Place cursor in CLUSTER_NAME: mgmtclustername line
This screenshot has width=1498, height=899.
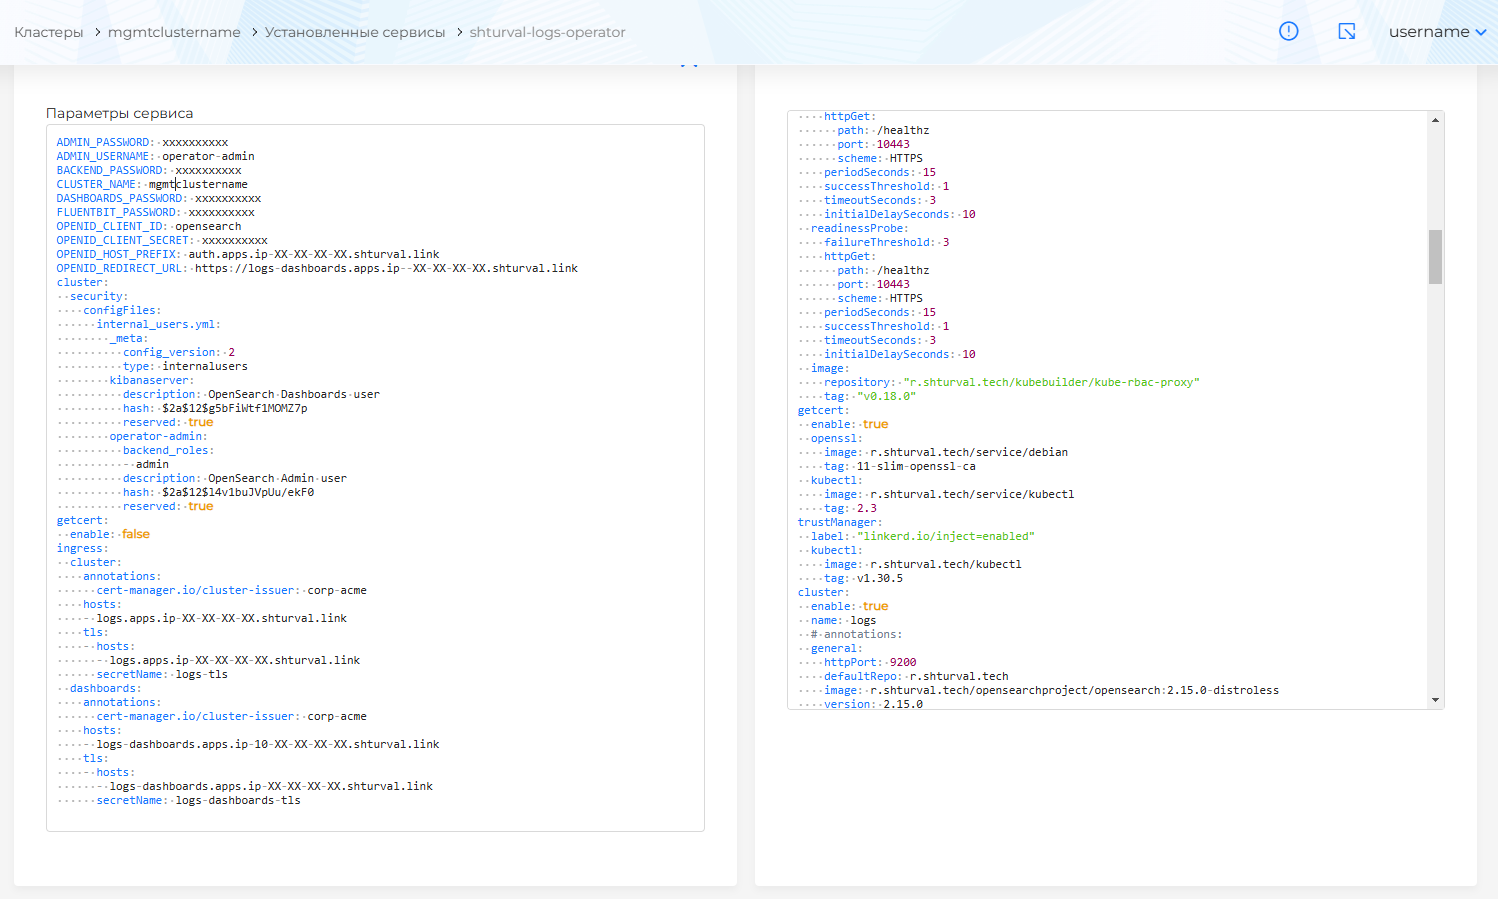[152, 184]
